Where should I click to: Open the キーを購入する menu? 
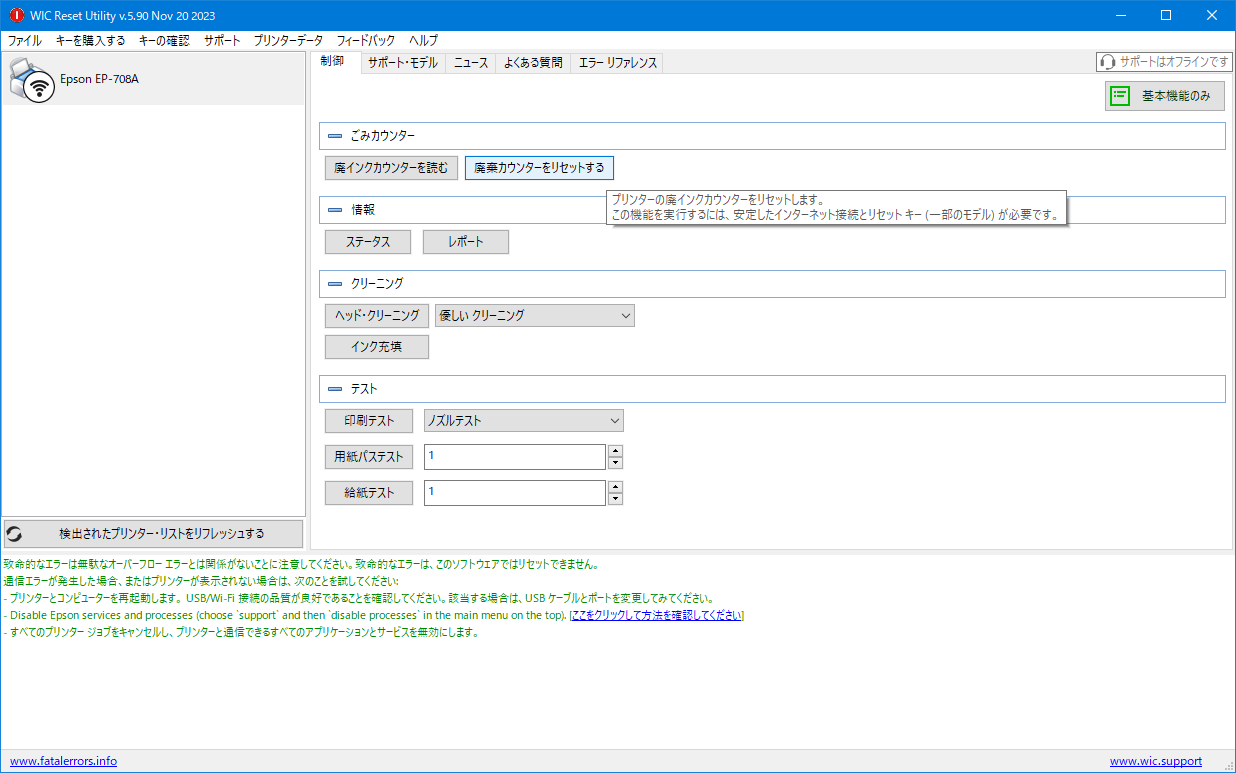point(90,41)
